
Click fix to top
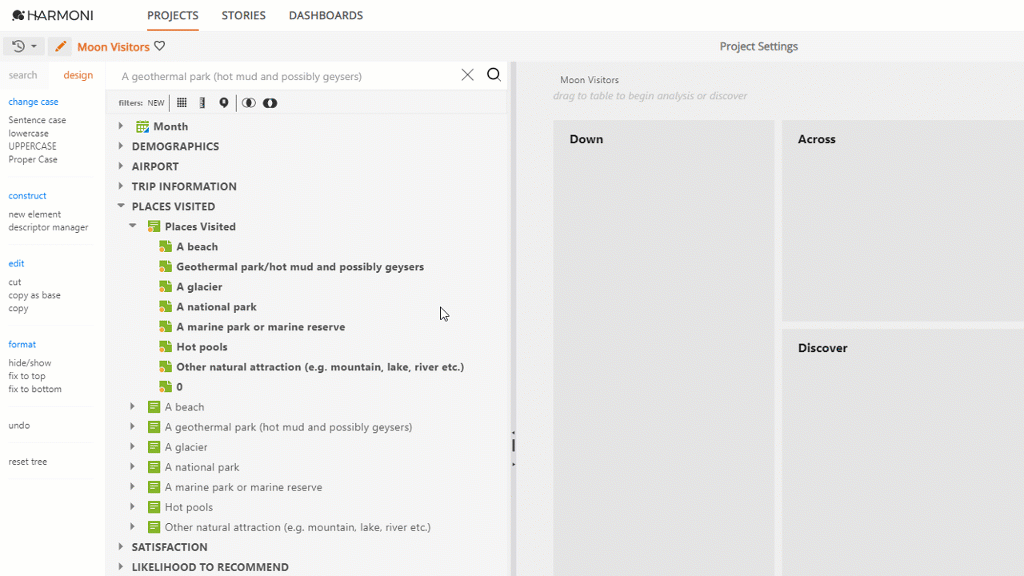coord(27,376)
